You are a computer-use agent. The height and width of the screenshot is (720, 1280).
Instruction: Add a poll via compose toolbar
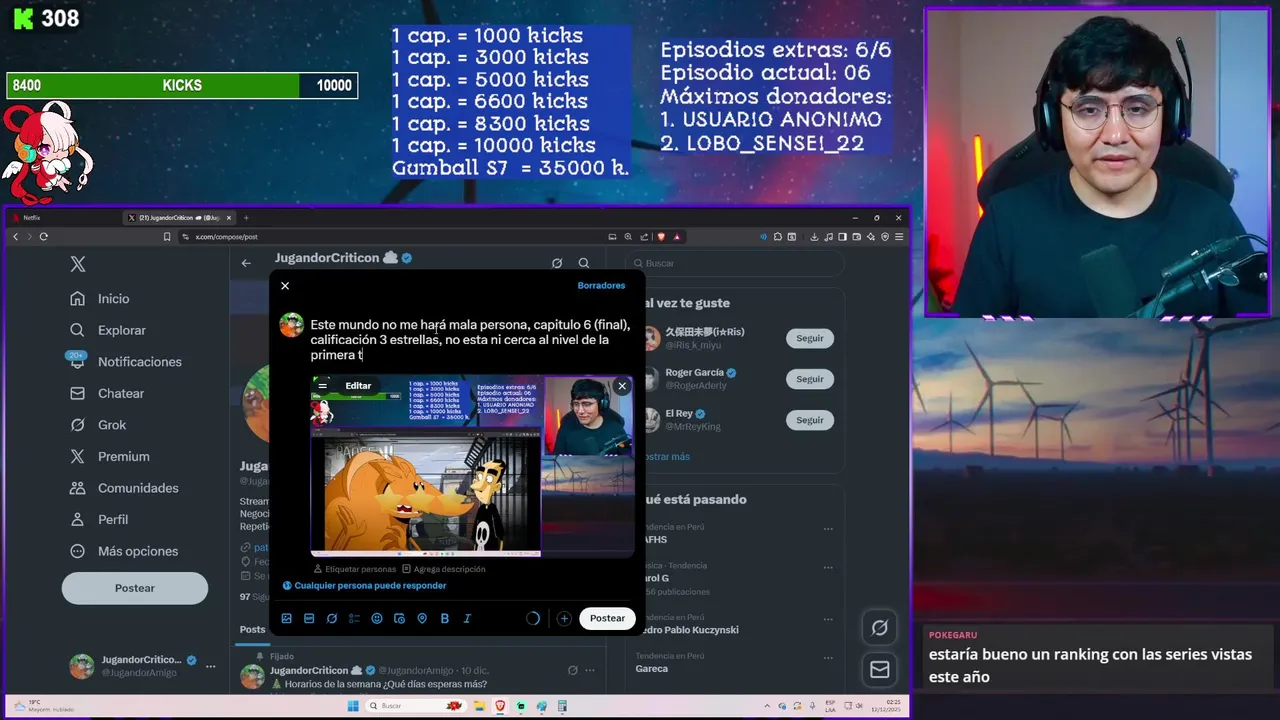[354, 619]
